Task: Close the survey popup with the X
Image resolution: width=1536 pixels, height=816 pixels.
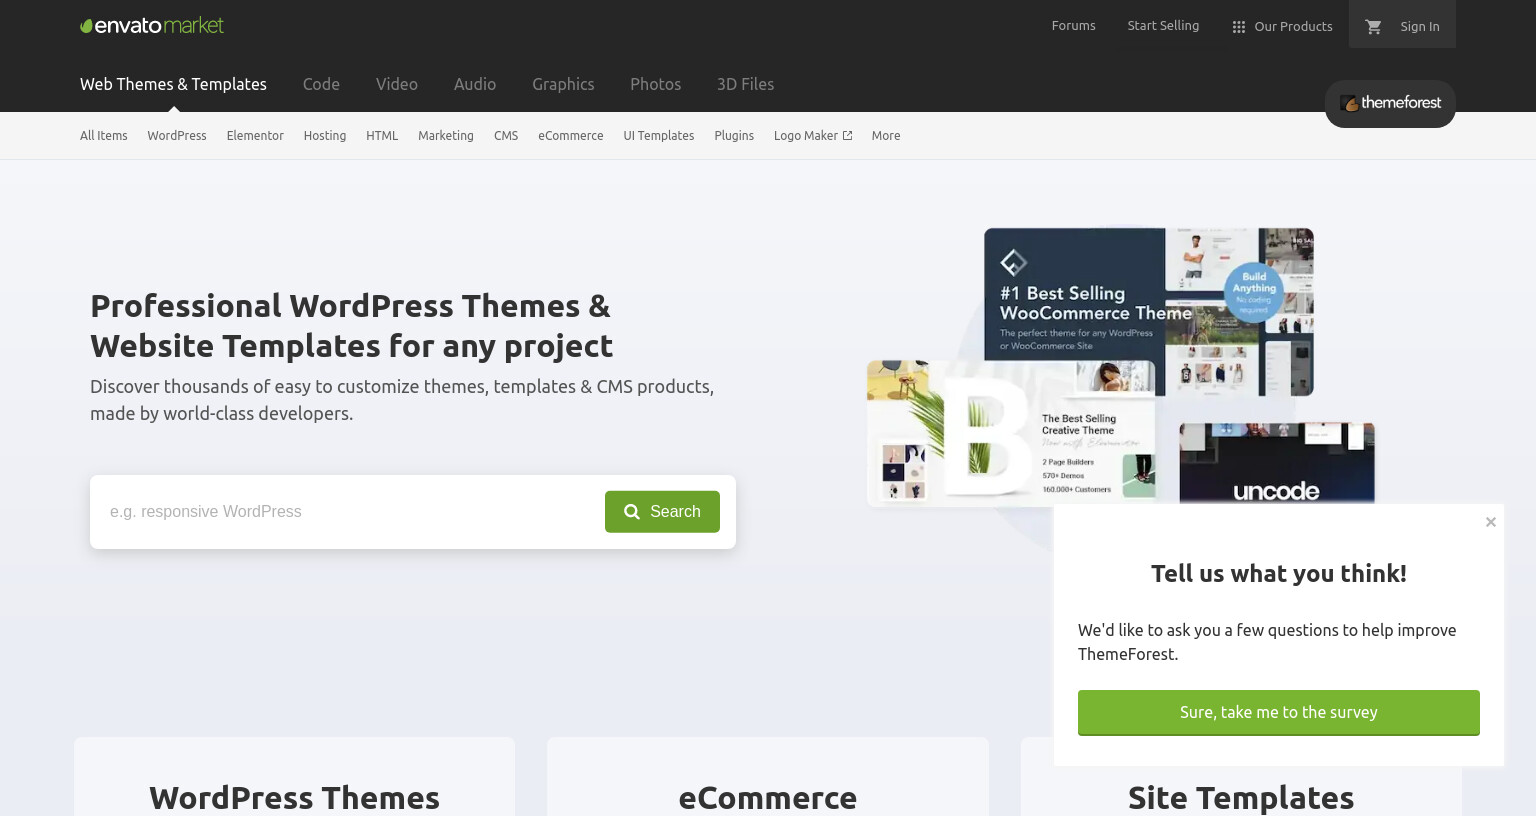Action: coord(1491,522)
